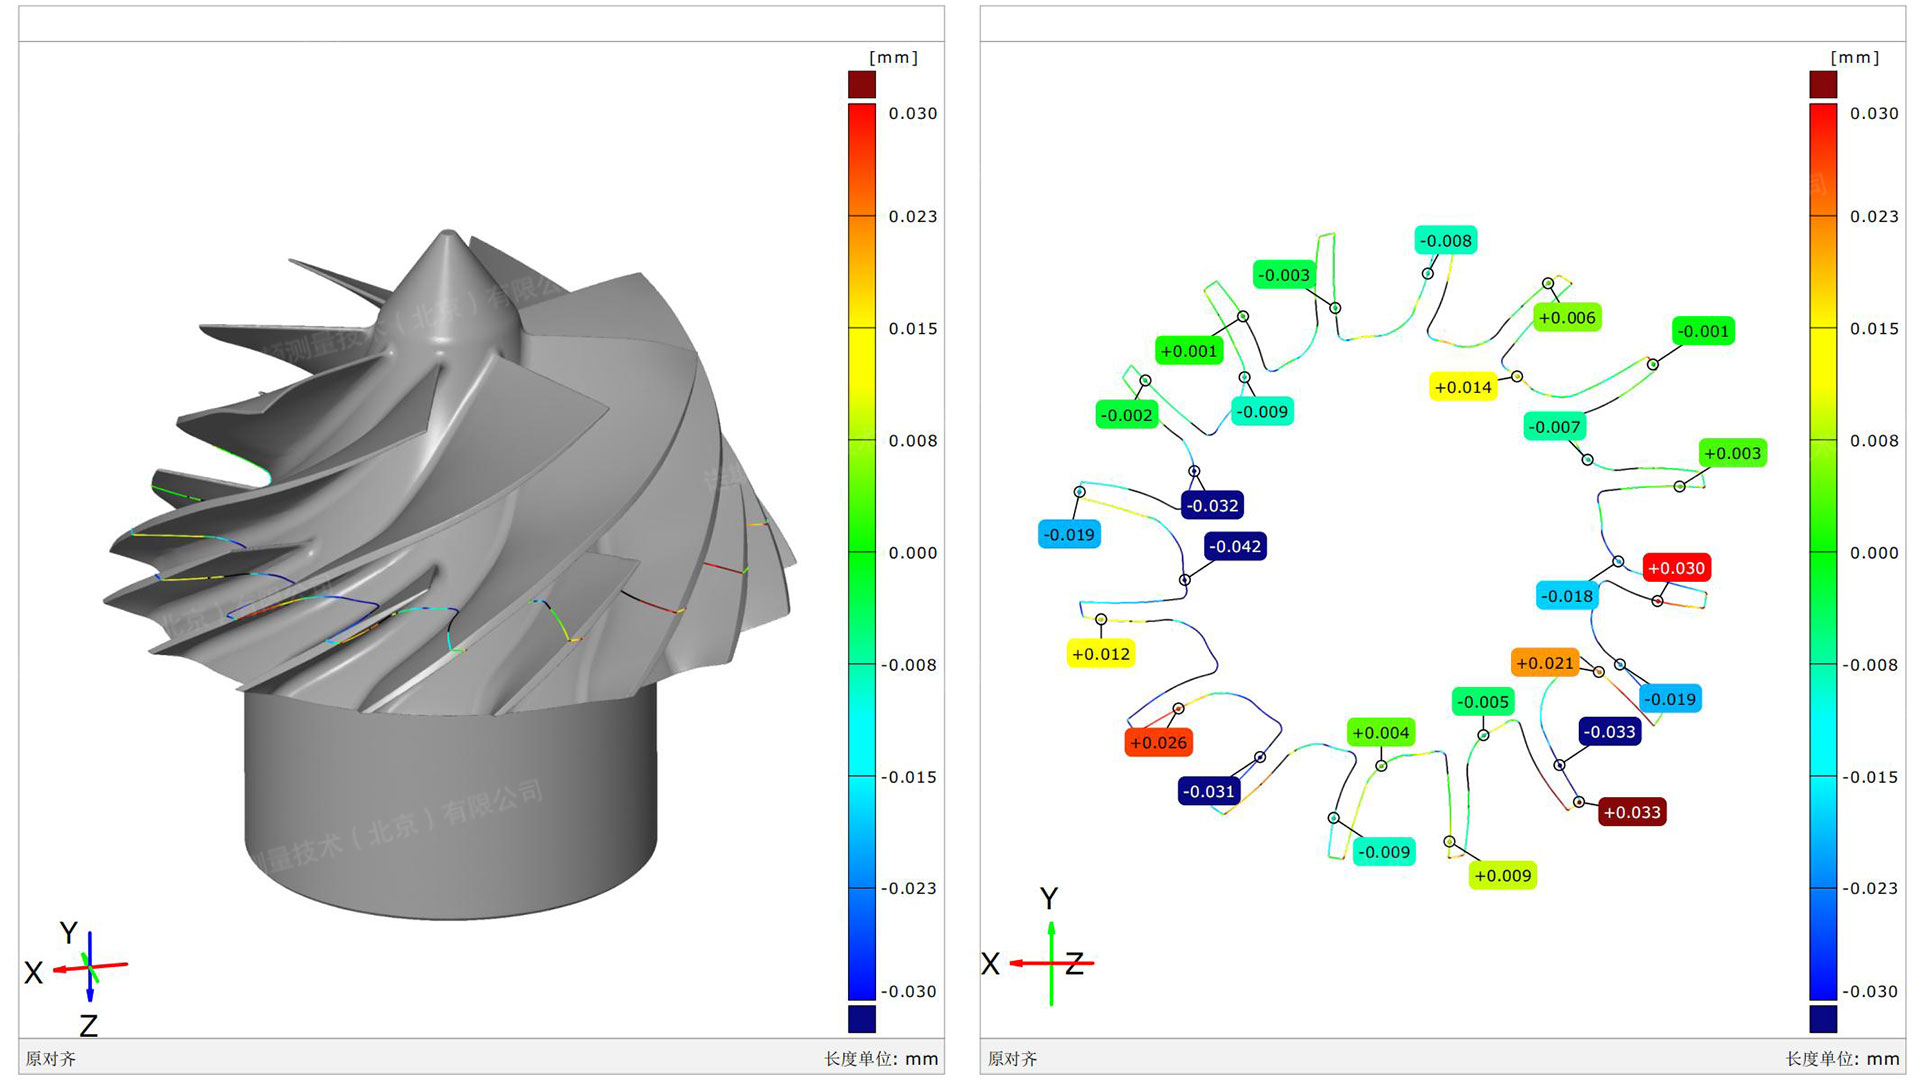Click the -0.031 dark blue deviation label
This screenshot has width=1920, height=1080.
[x=1209, y=791]
